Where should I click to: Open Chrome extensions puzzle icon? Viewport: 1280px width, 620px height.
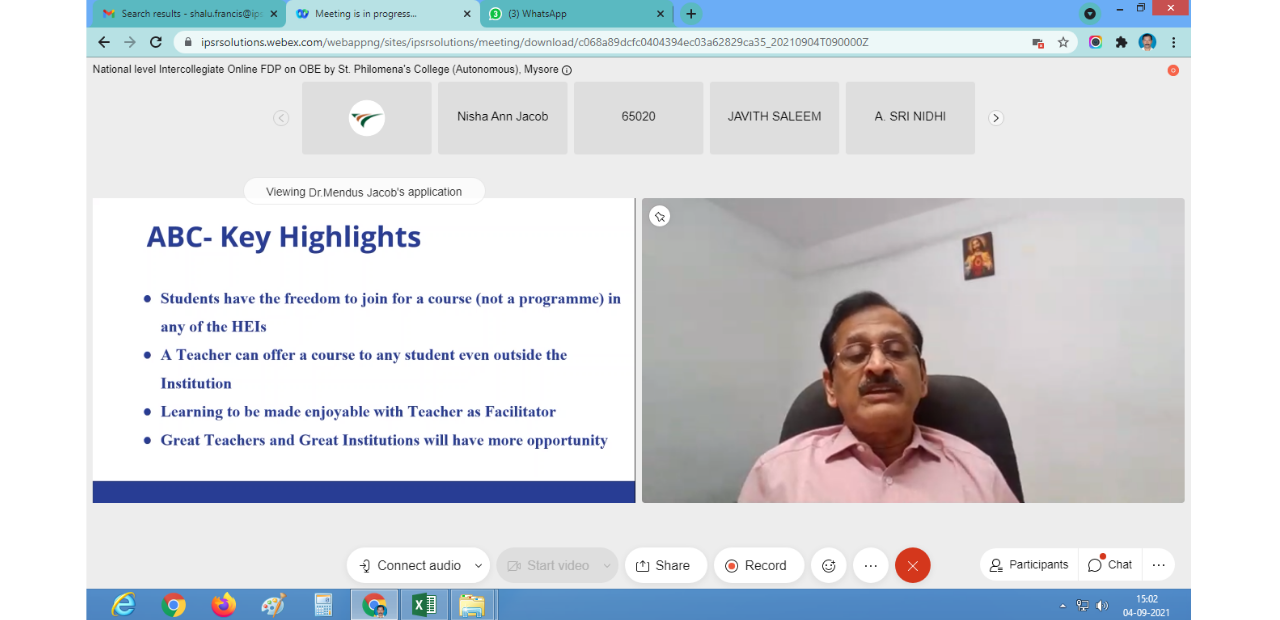tap(1121, 42)
